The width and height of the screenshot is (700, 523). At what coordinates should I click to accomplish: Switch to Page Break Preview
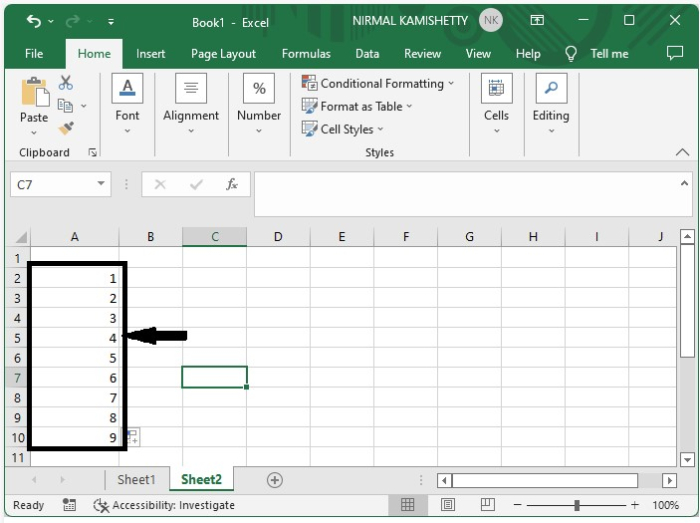(488, 505)
